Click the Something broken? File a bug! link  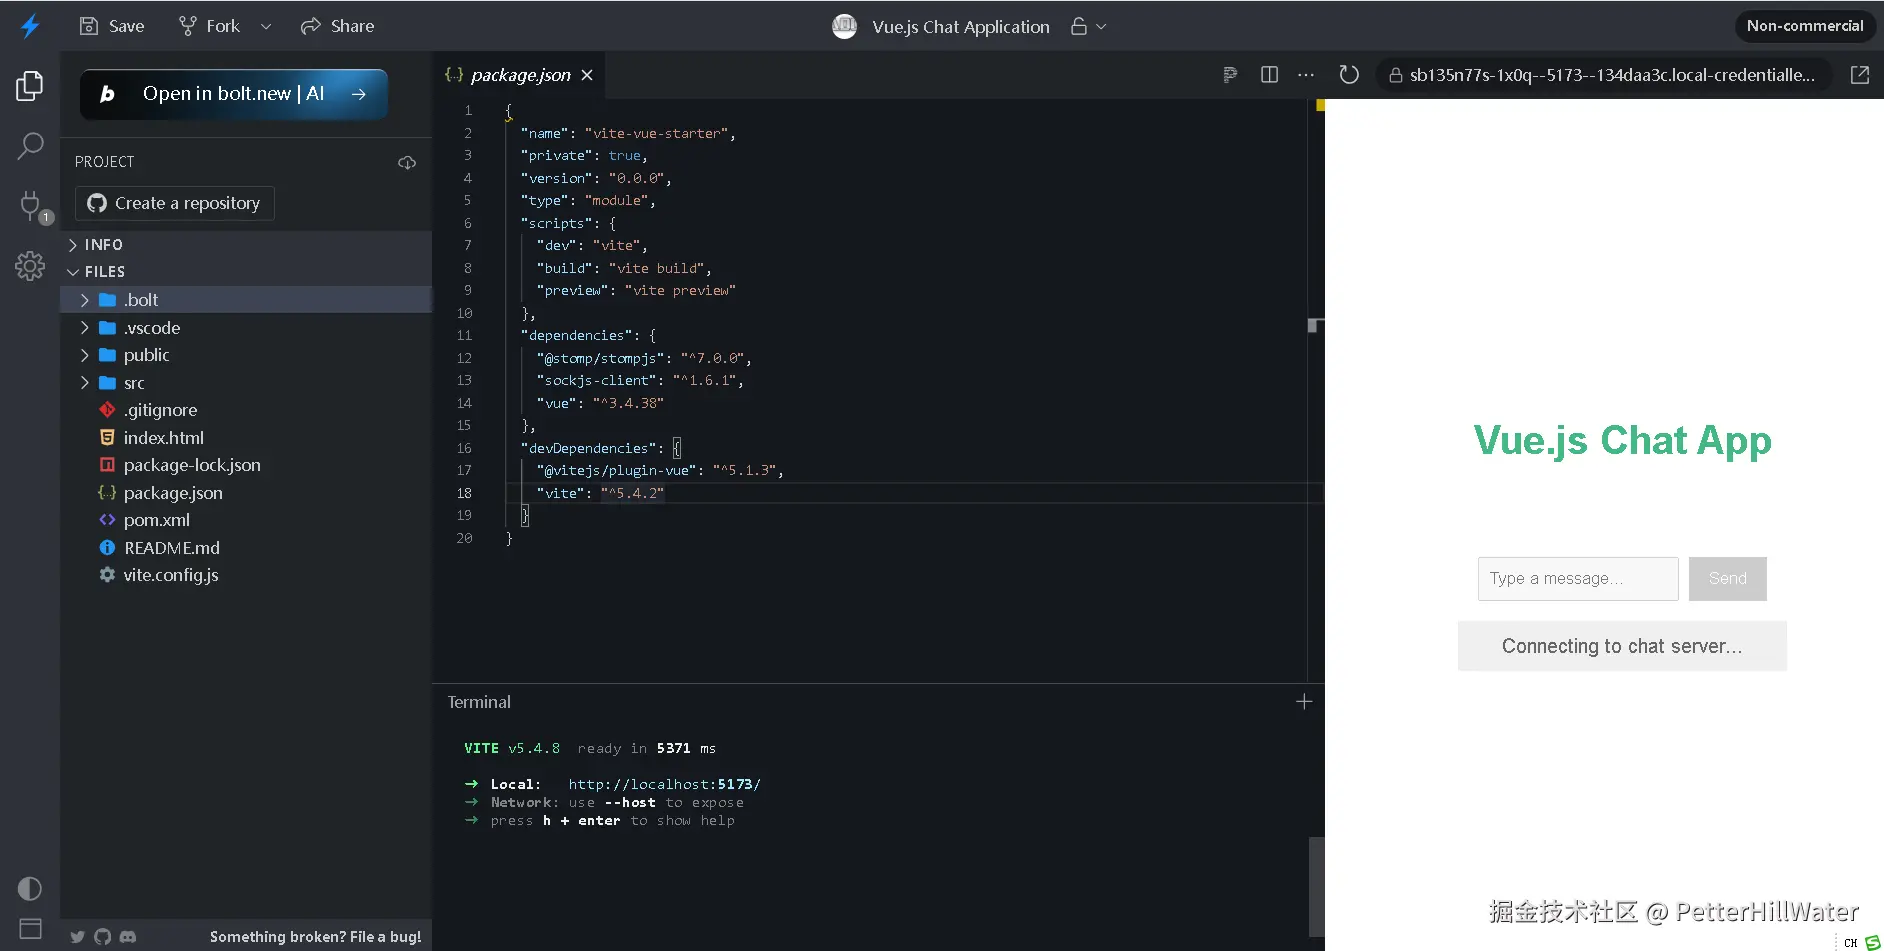pos(315,937)
